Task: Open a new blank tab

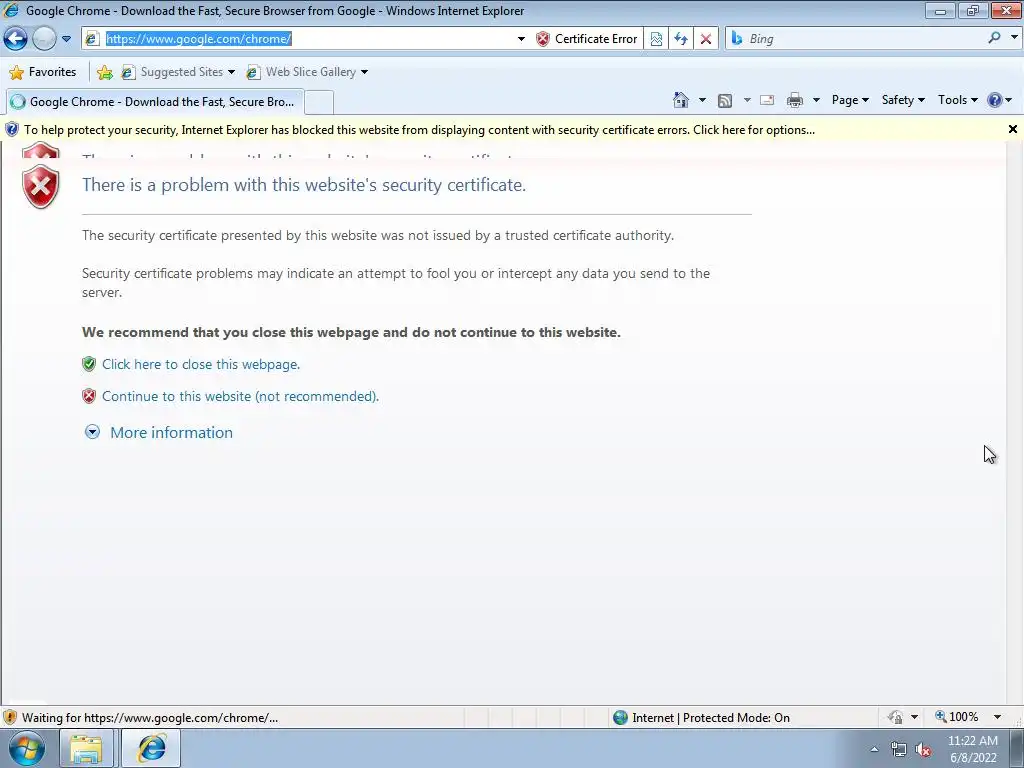Action: pyautogui.click(x=319, y=103)
